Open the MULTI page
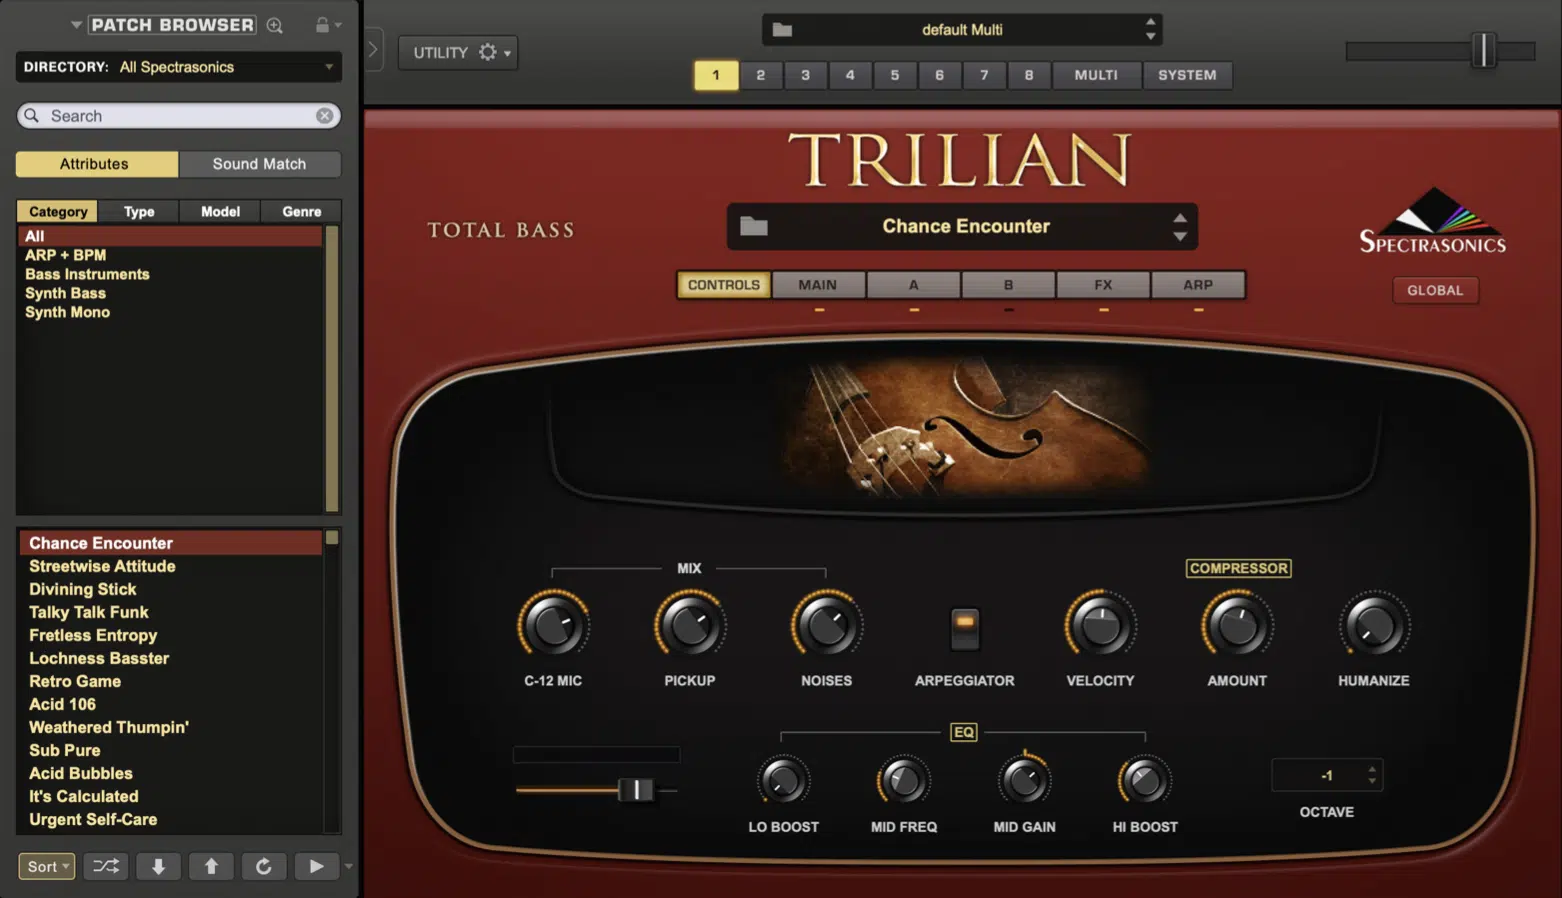Image resolution: width=1562 pixels, height=898 pixels. coord(1096,75)
